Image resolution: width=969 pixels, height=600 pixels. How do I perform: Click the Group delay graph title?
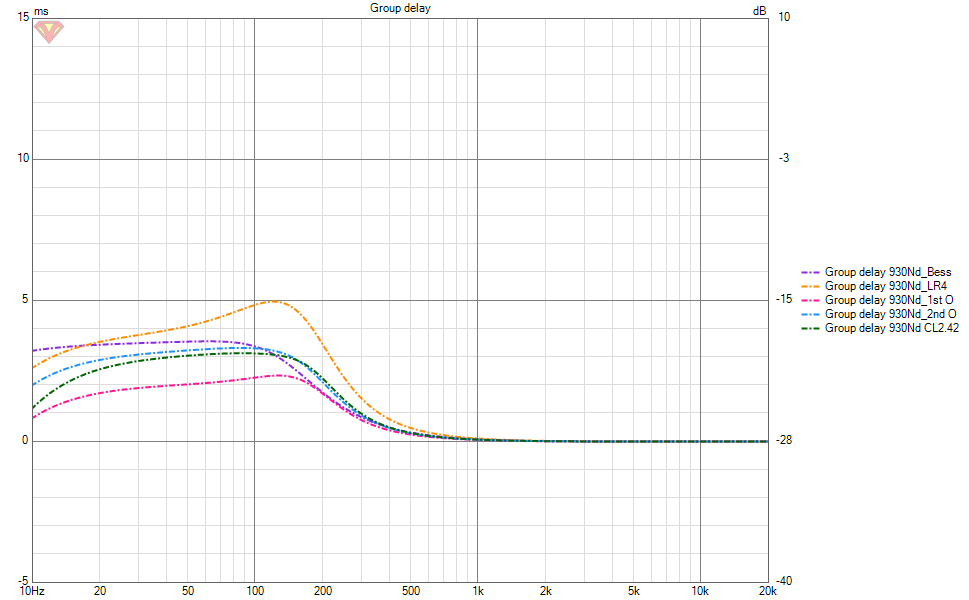(400, 8)
